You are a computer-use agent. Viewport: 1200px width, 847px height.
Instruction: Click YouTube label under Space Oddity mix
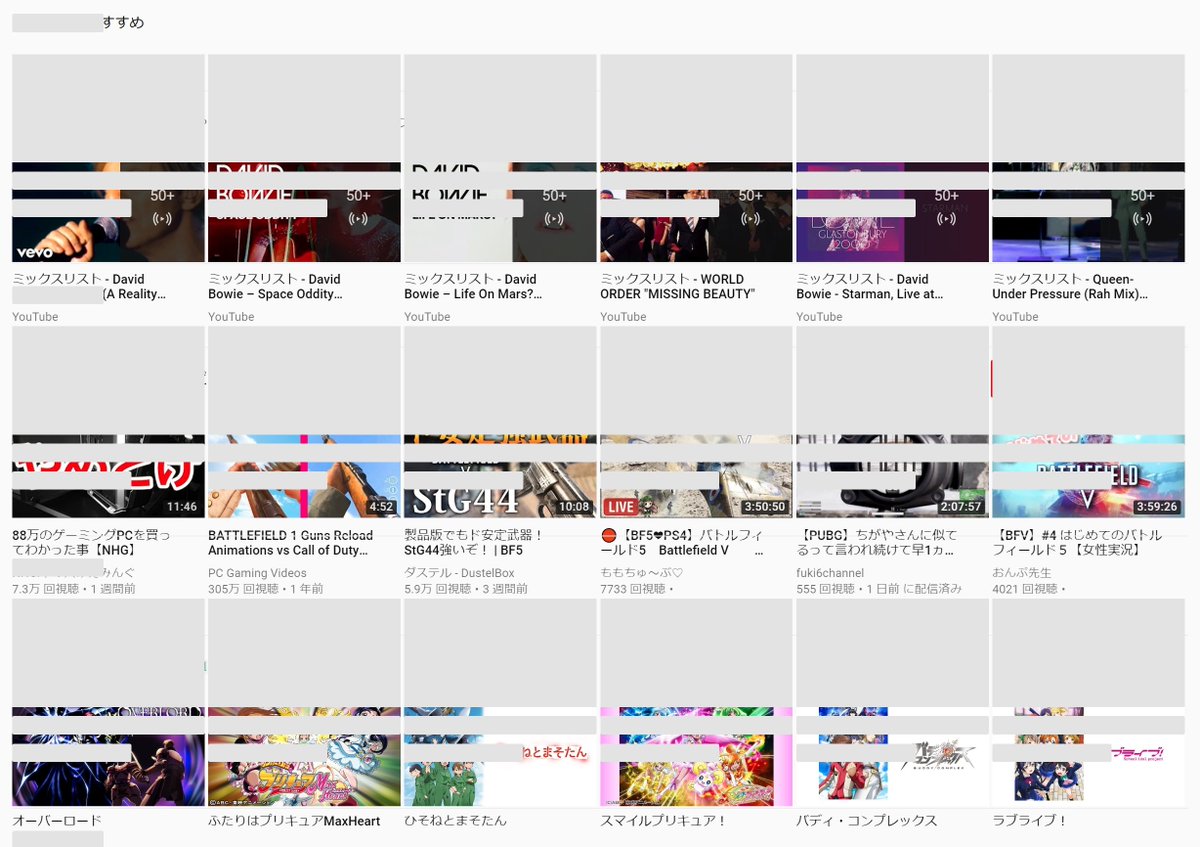pyautogui.click(x=231, y=317)
